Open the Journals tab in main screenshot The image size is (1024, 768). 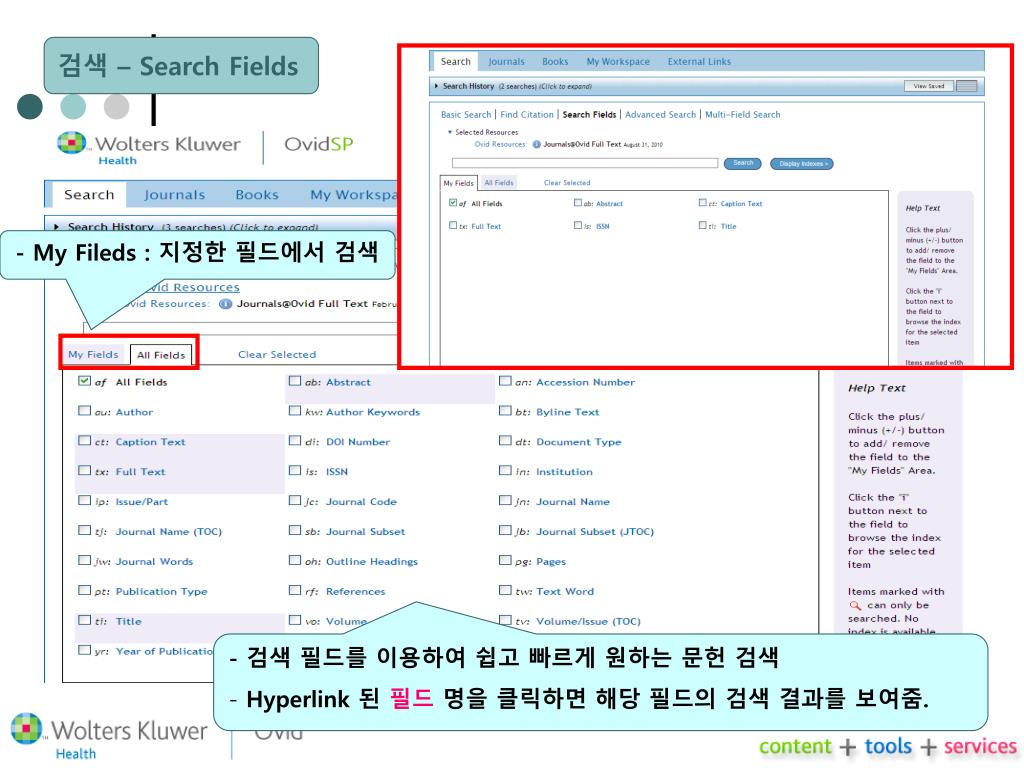tap(174, 195)
